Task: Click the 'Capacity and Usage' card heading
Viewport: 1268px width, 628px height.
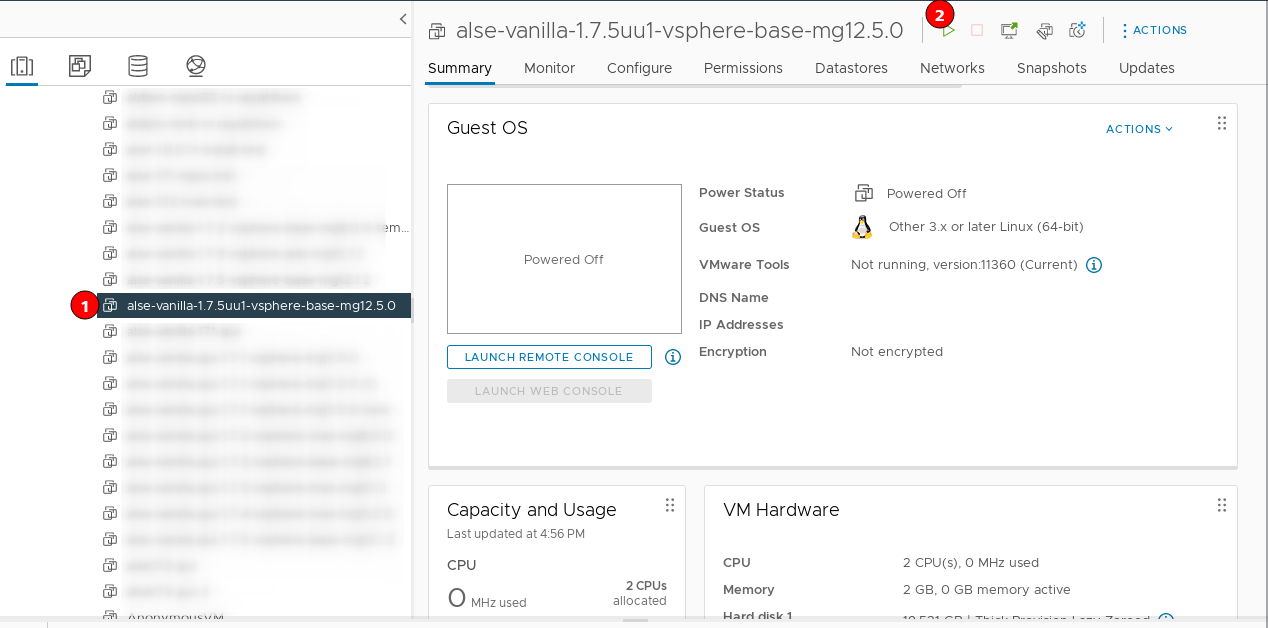Action: coord(532,510)
